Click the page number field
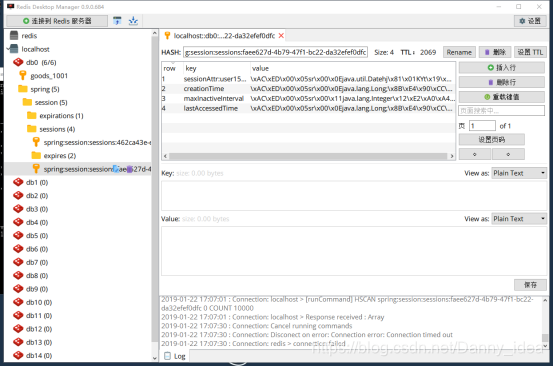This screenshot has width=553, height=366. pos(482,126)
